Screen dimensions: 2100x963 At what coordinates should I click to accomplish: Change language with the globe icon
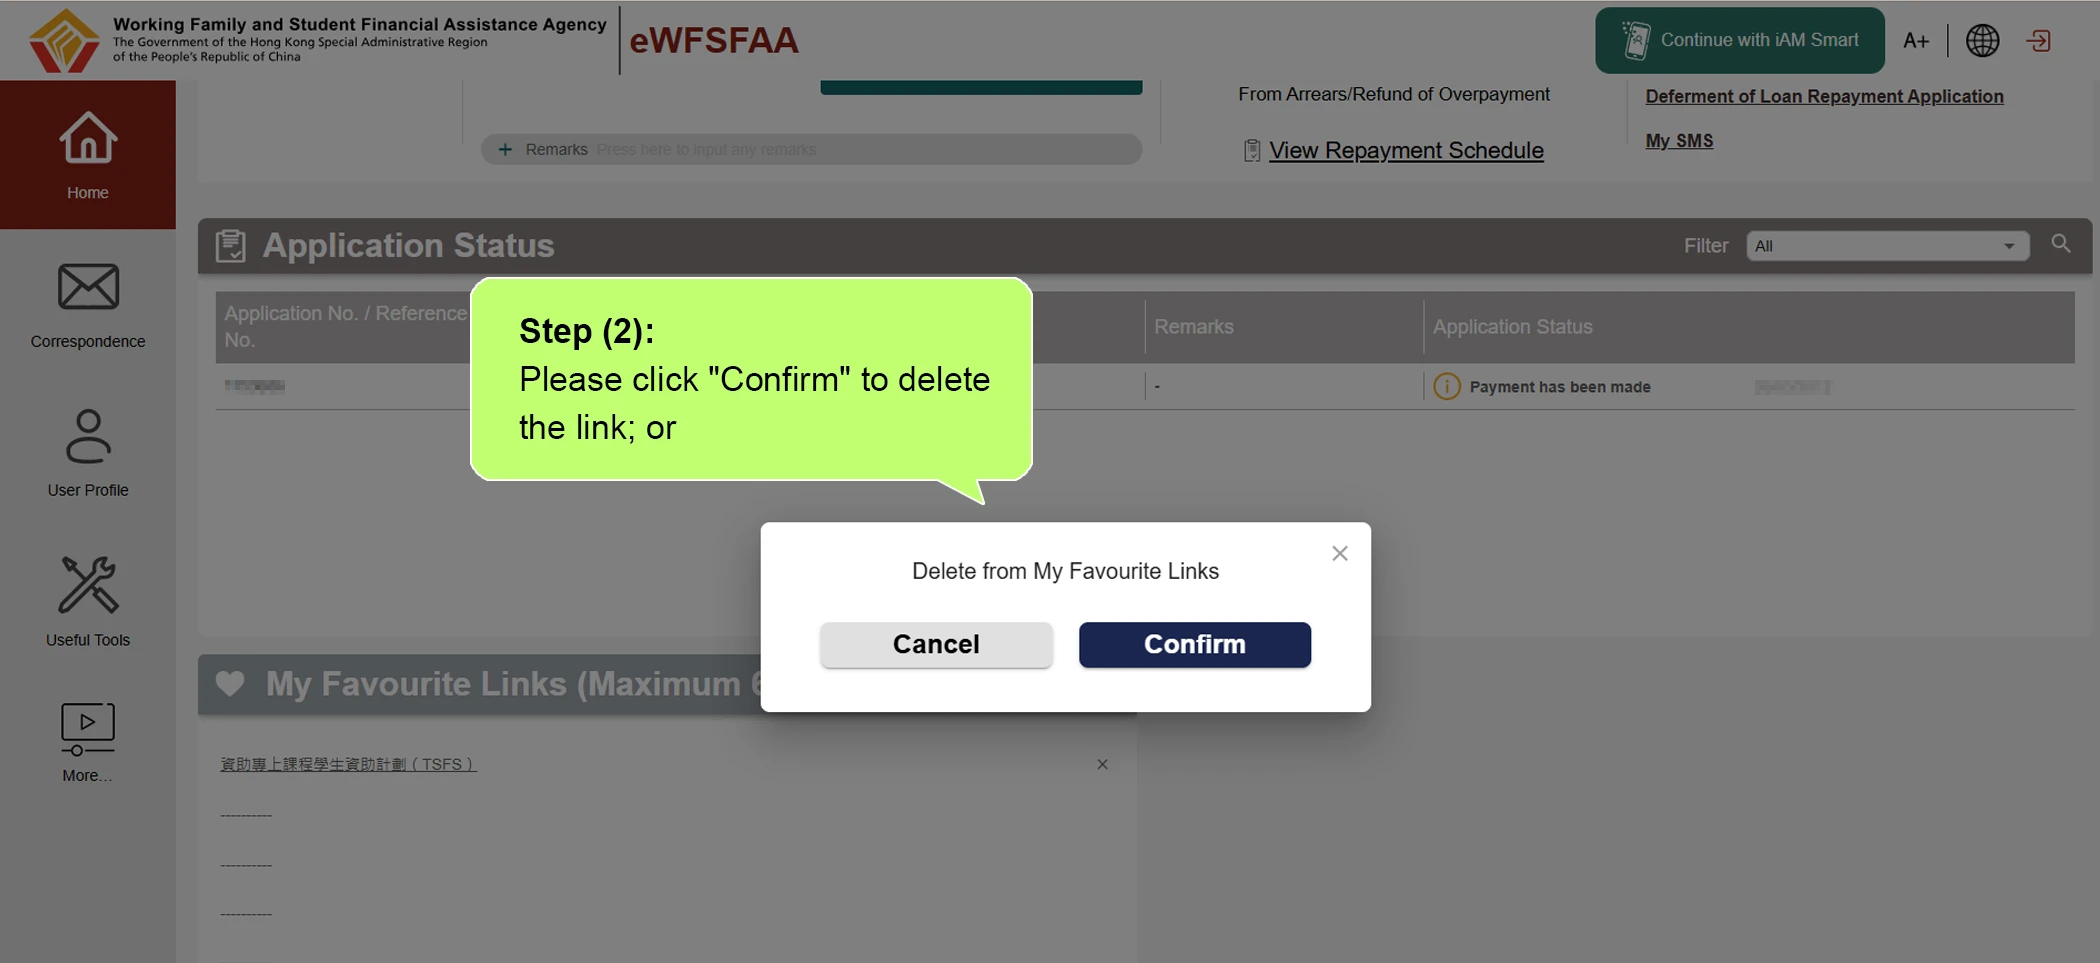coord(1982,41)
